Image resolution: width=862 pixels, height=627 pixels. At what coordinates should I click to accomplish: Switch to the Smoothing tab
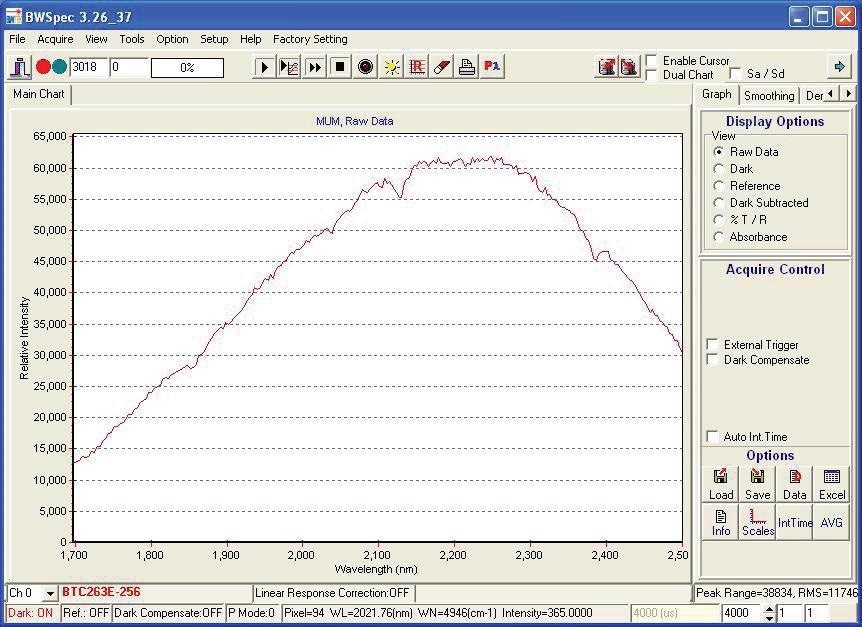[768, 96]
